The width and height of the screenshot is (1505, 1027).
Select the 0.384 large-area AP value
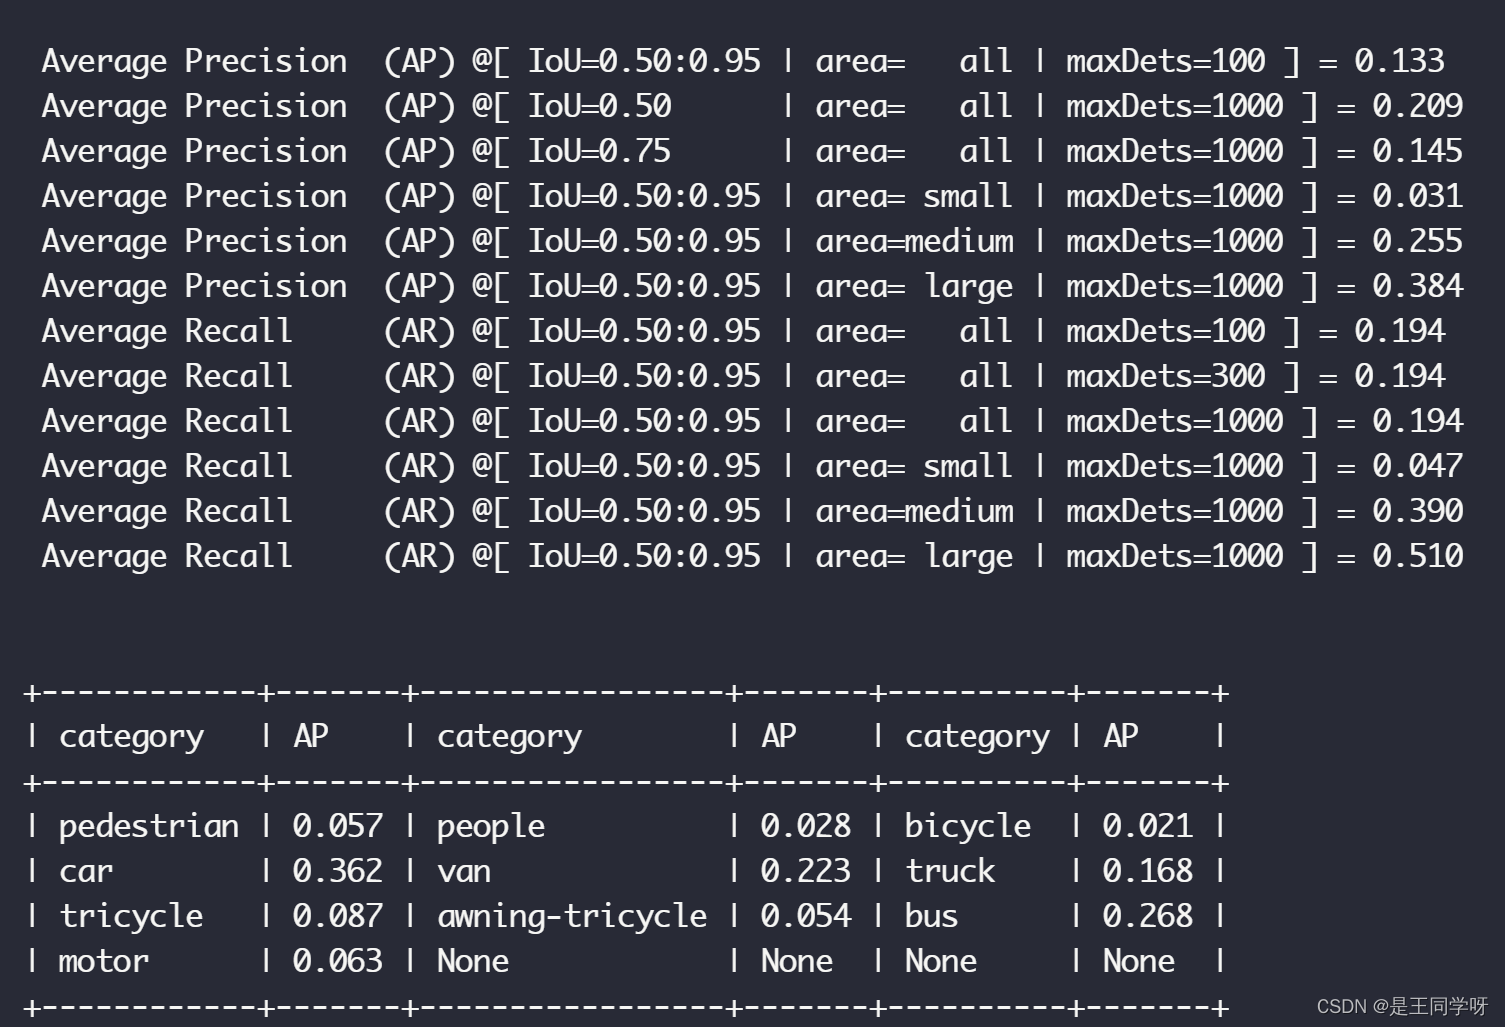1417,286
